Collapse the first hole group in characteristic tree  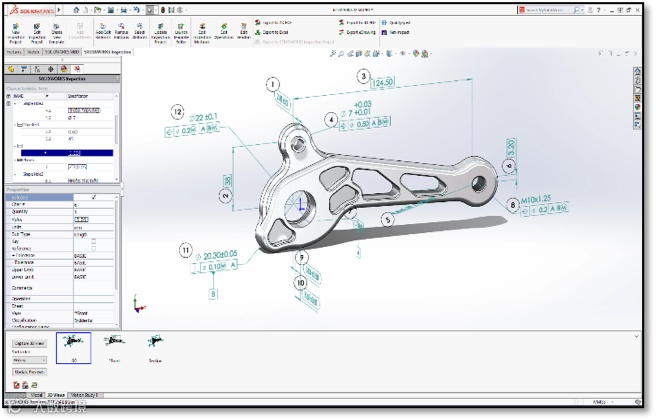(15, 103)
